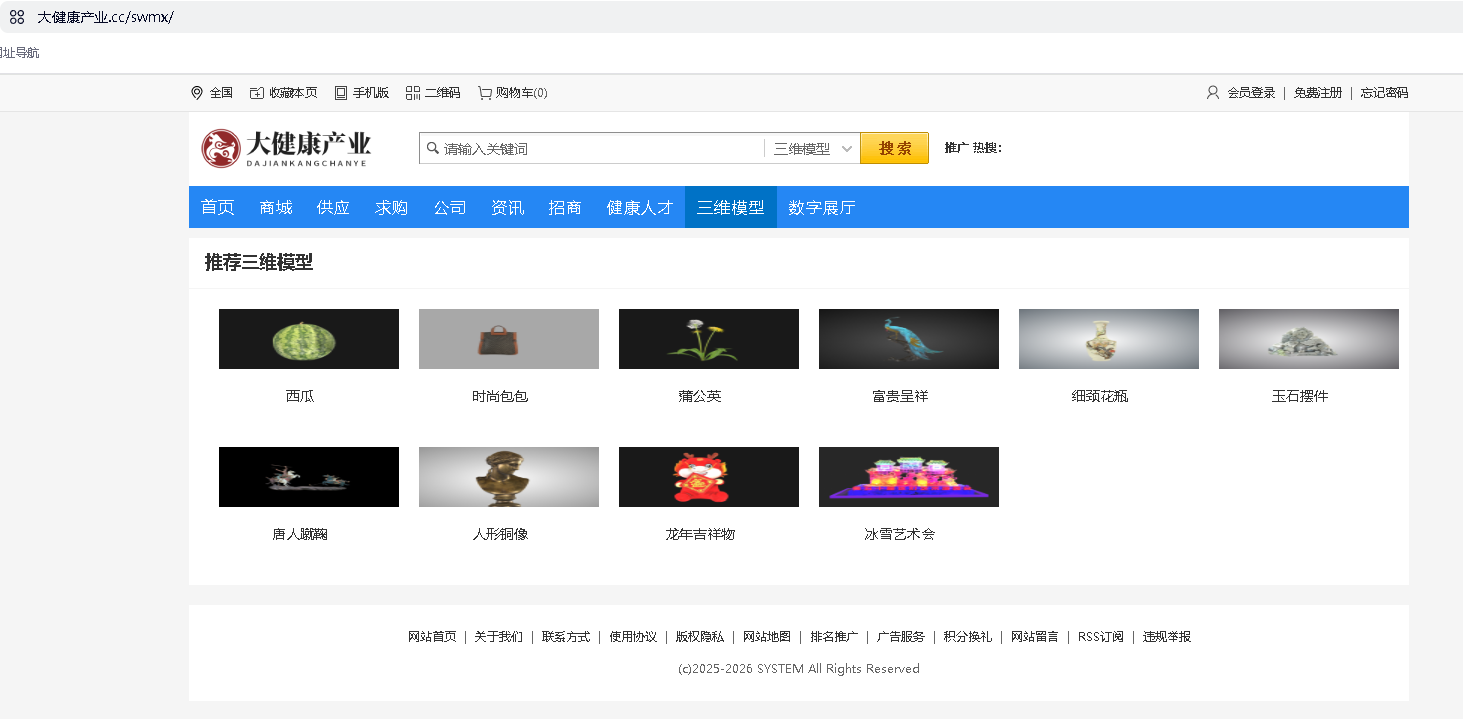This screenshot has width=1463, height=719.
Task: Click the location pin icon beside 全国
Action: coord(197,93)
